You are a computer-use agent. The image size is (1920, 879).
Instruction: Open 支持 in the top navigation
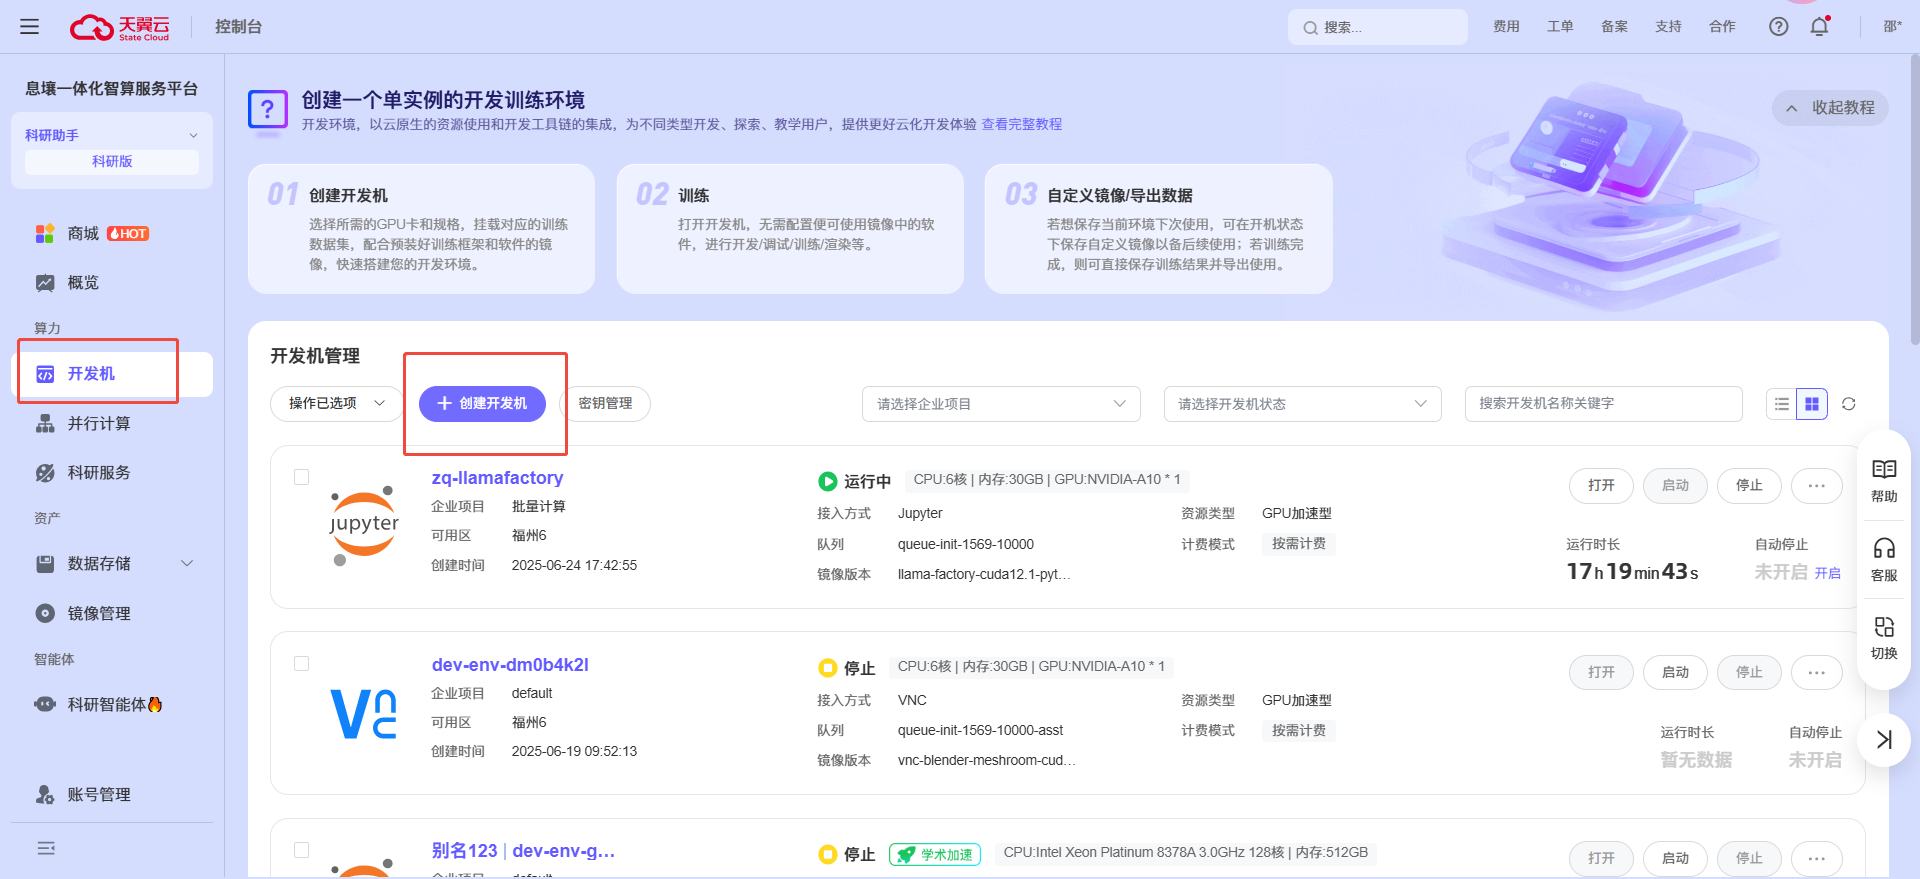(1668, 27)
